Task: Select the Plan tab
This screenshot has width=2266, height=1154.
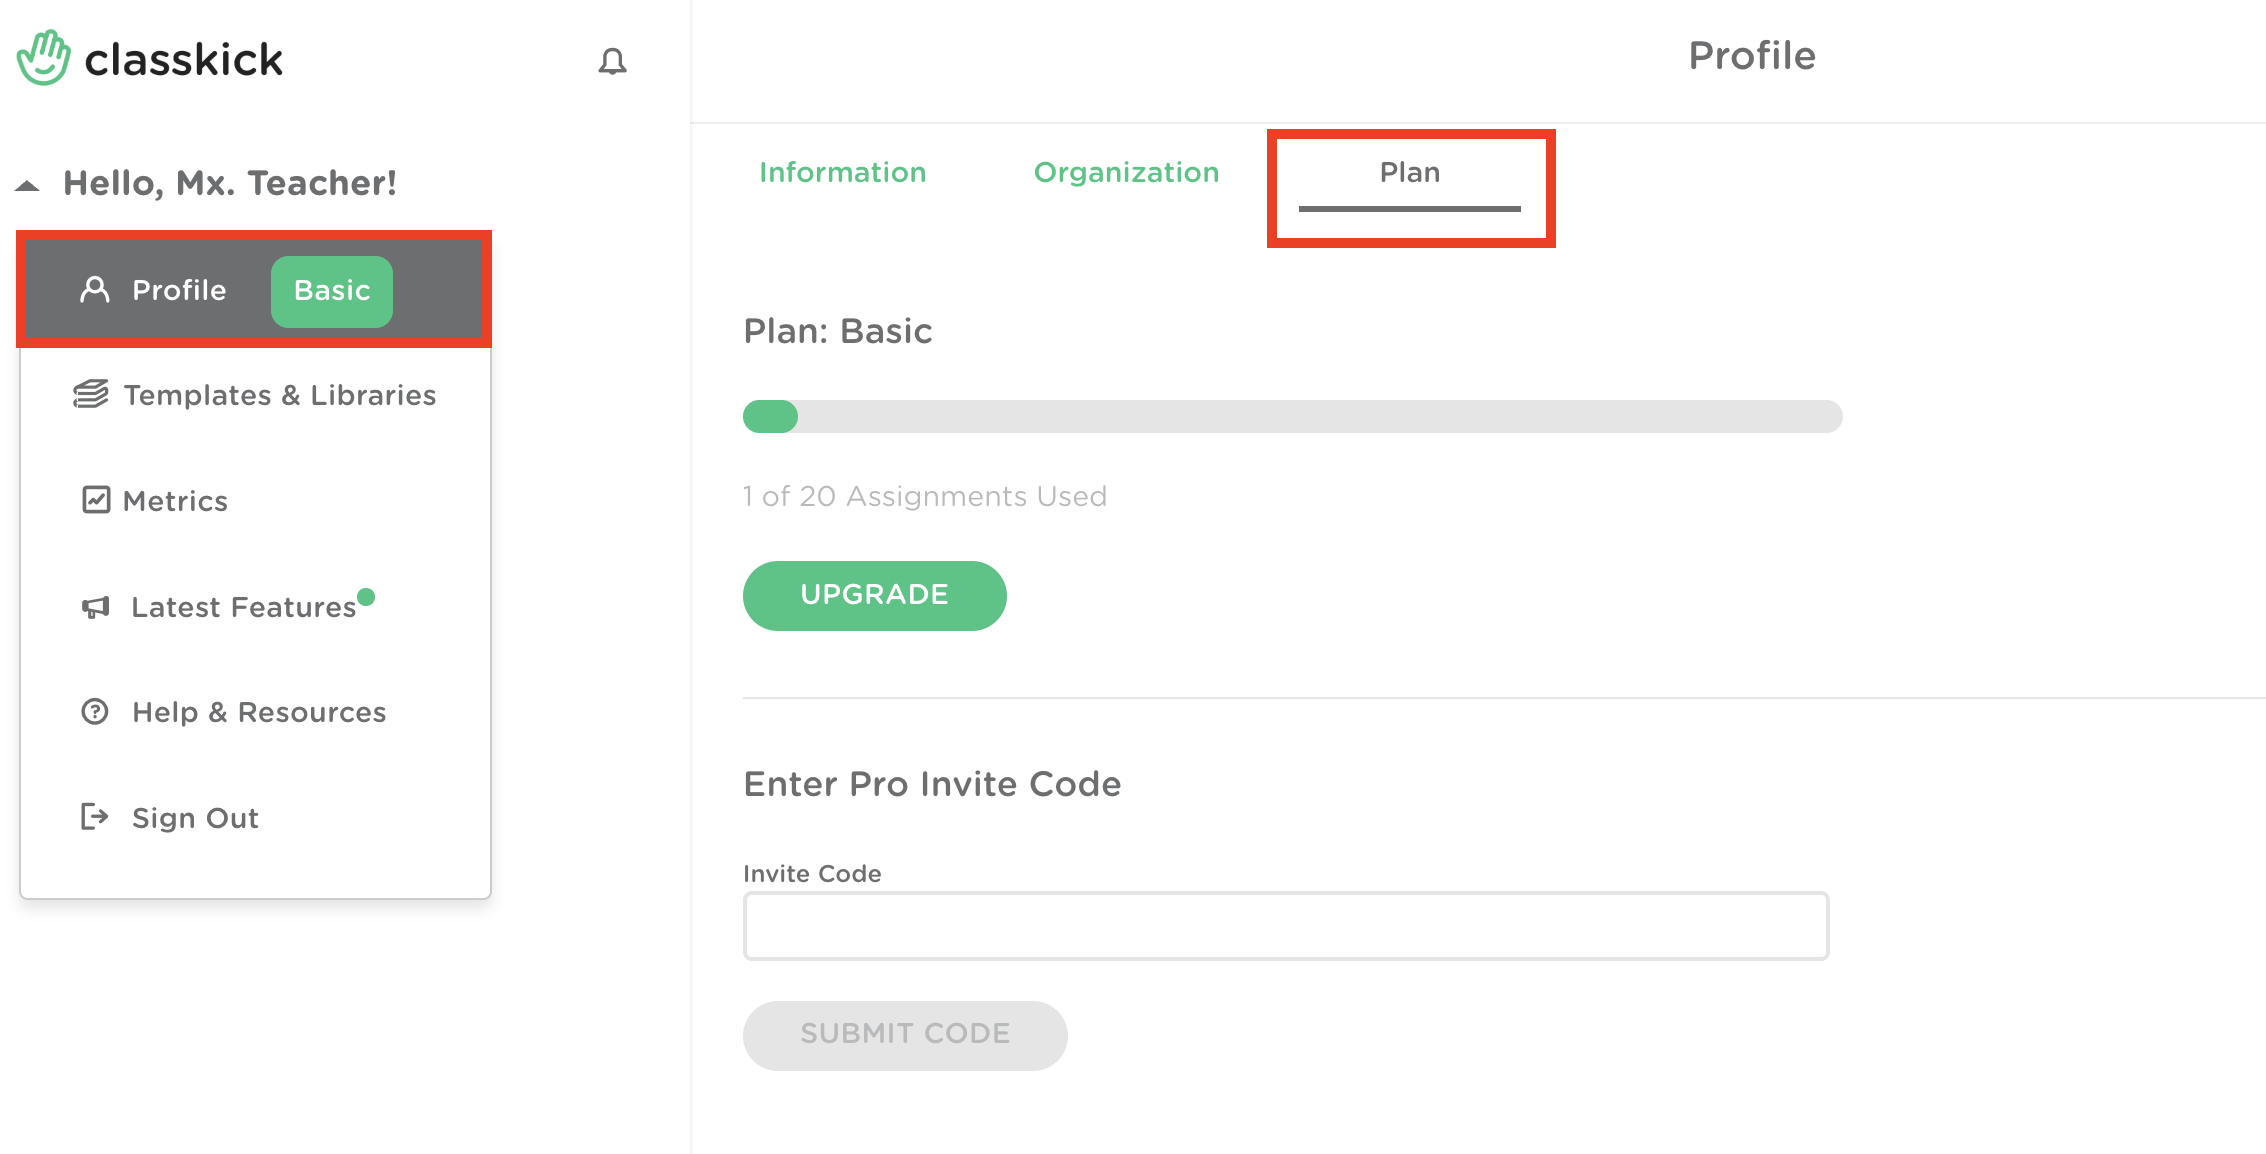Action: coord(1410,172)
